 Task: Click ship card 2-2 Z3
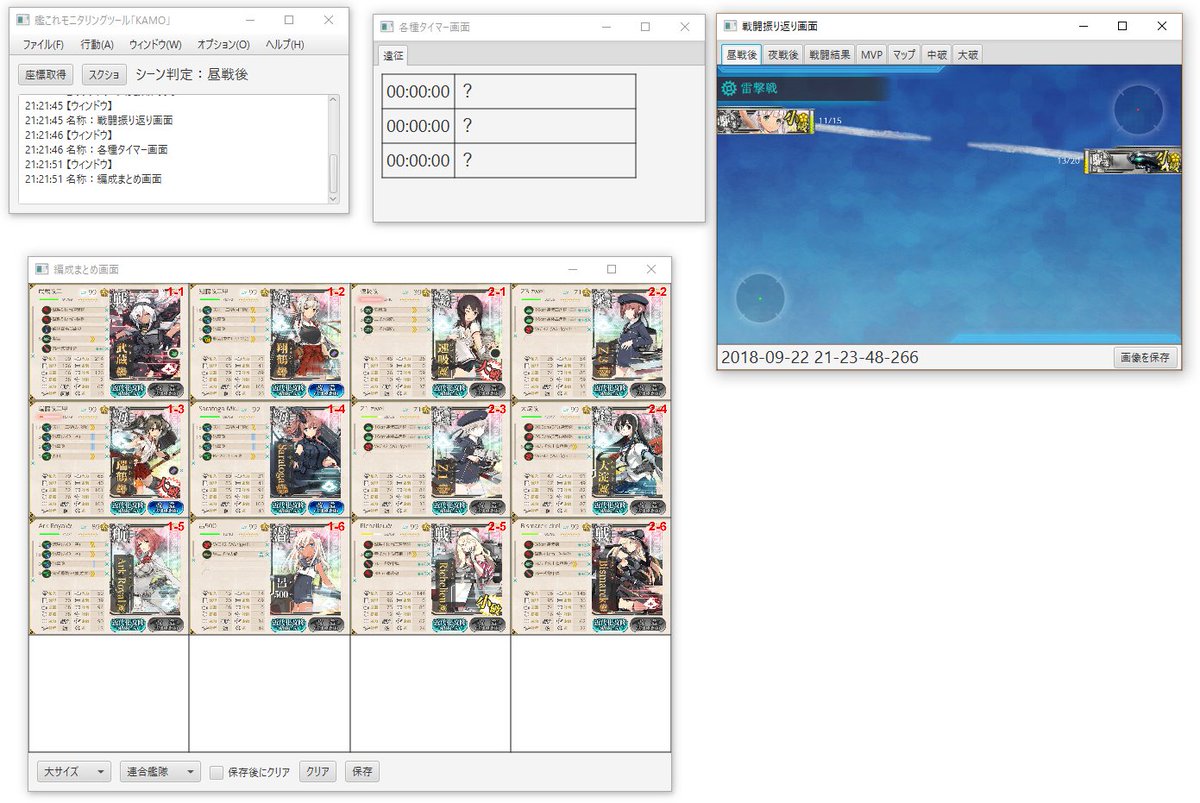[x=590, y=342]
